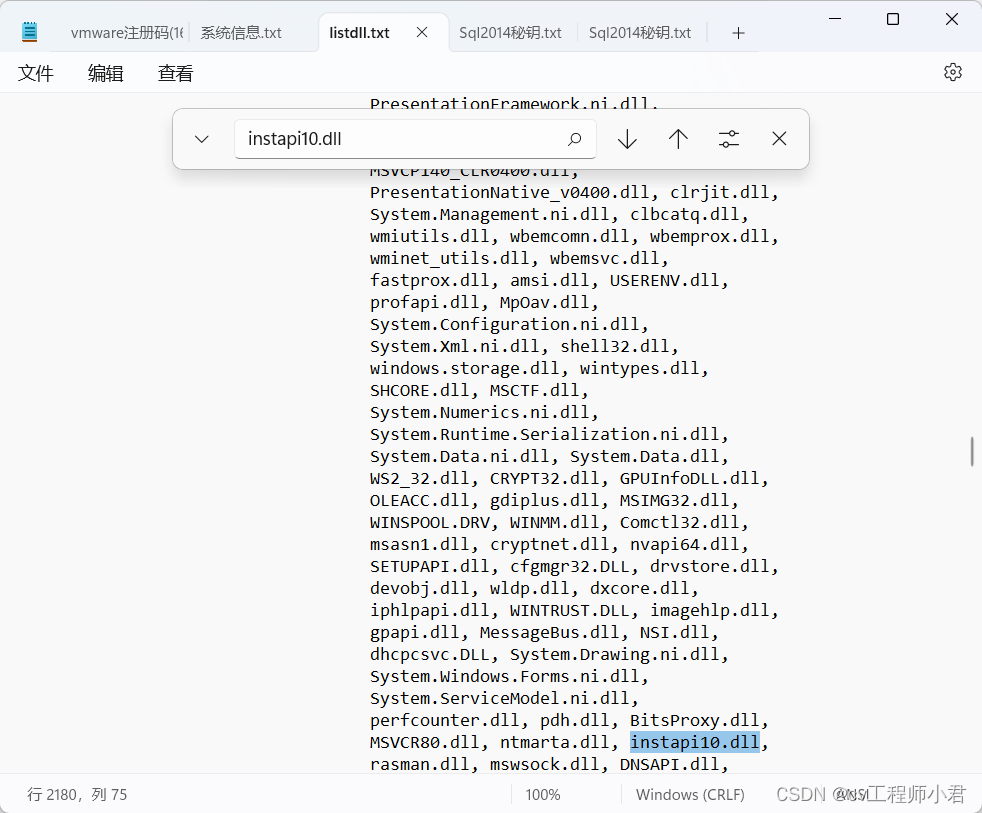Open a new tab with the plus icon
This screenshot has width=982, height=813.
738,32
